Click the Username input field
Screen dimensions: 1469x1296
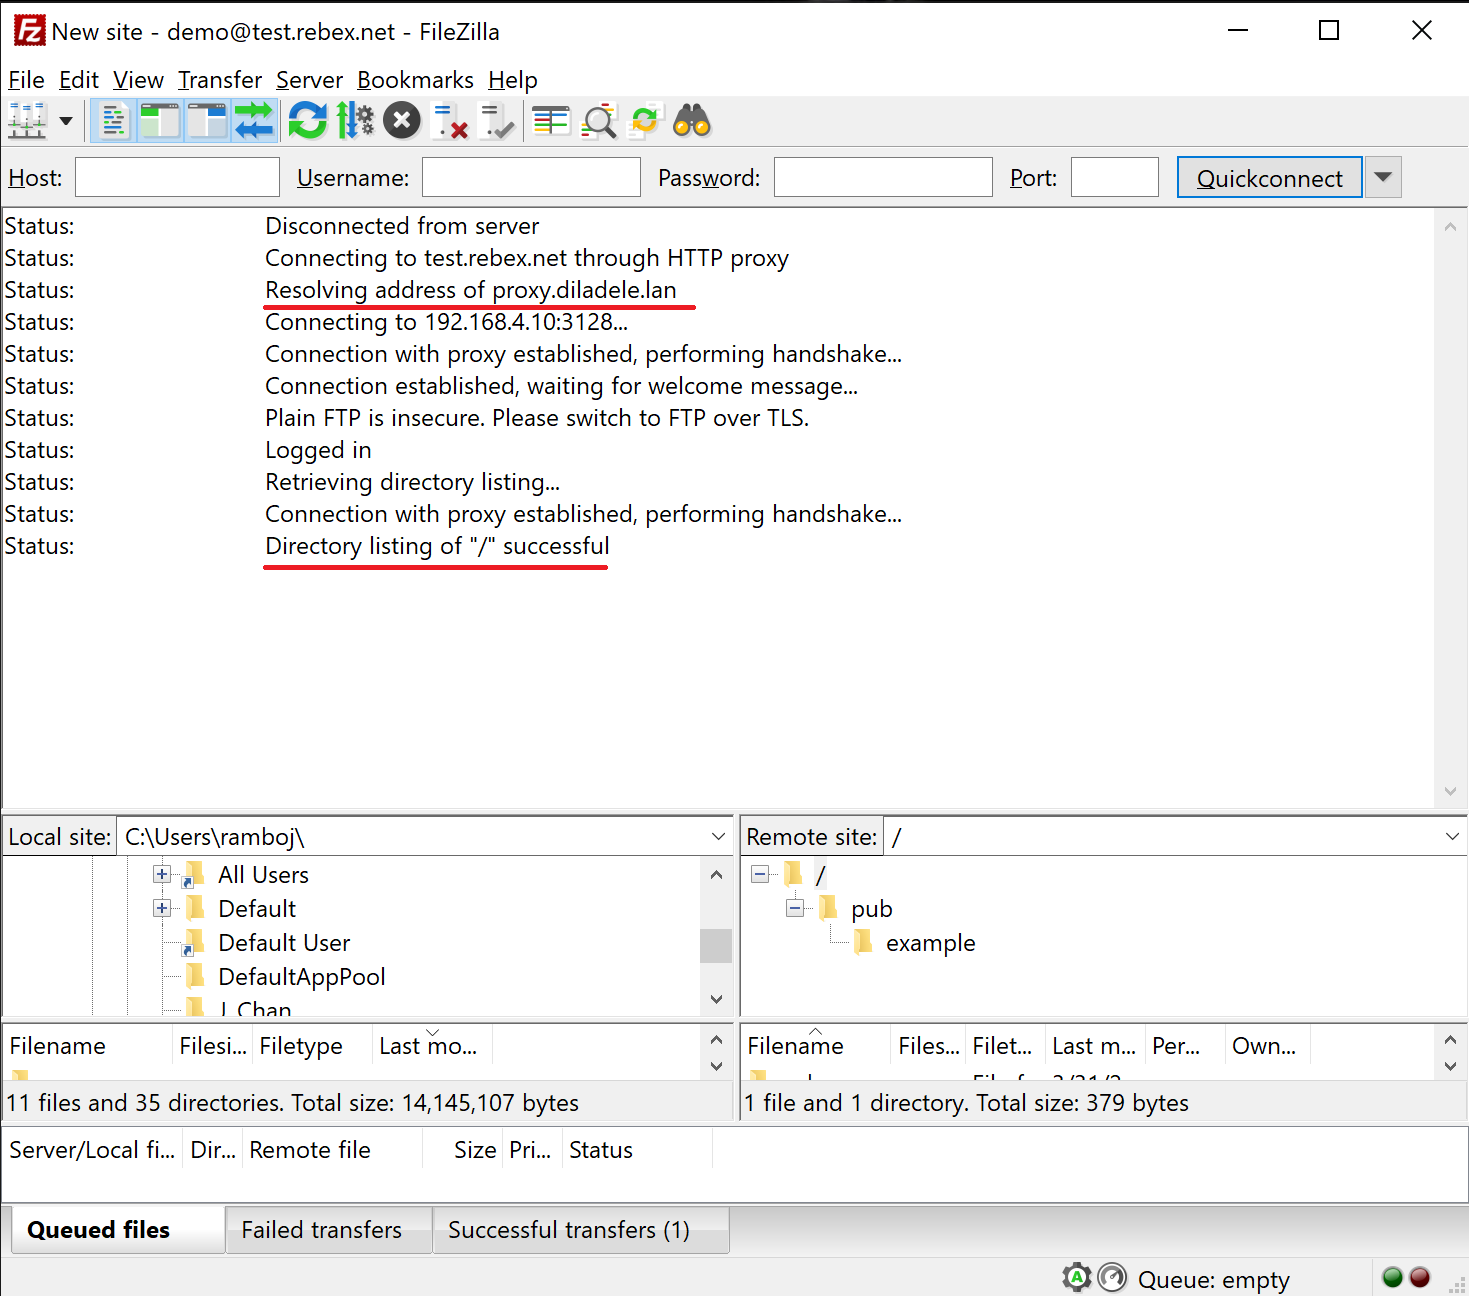click(531, 177)
